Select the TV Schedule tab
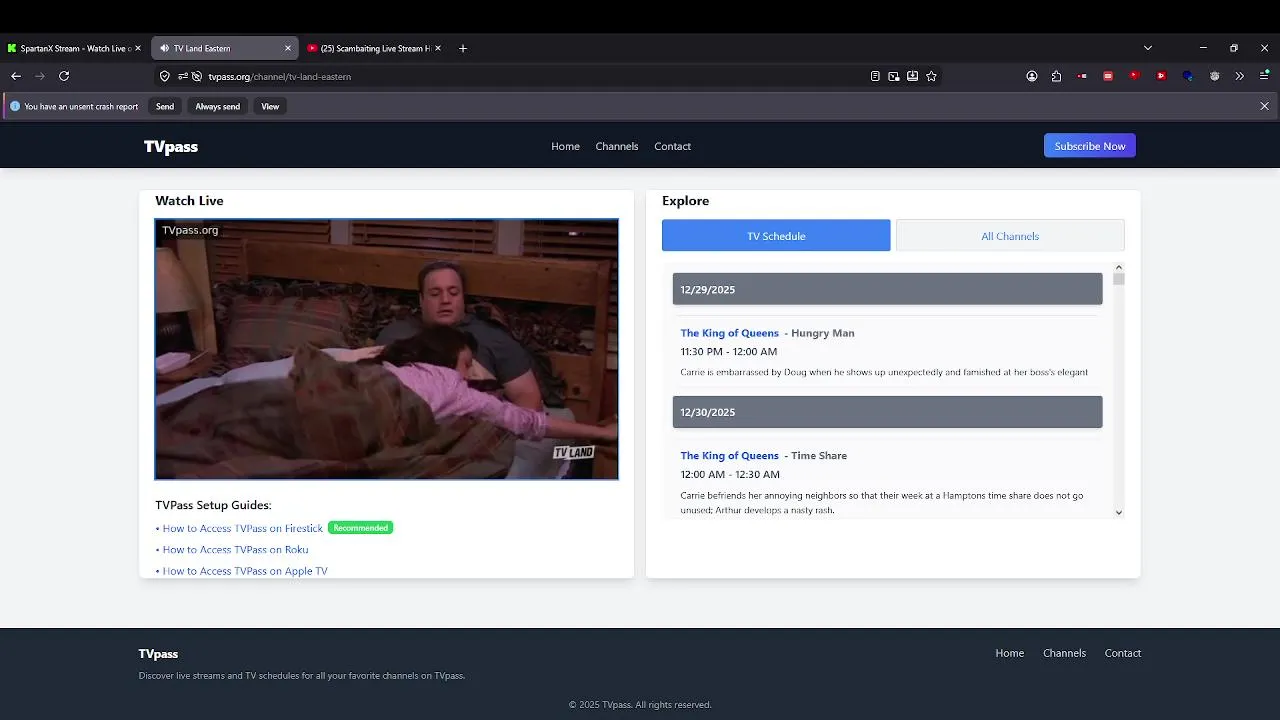 pyautogui.click(x=776, y=236)
